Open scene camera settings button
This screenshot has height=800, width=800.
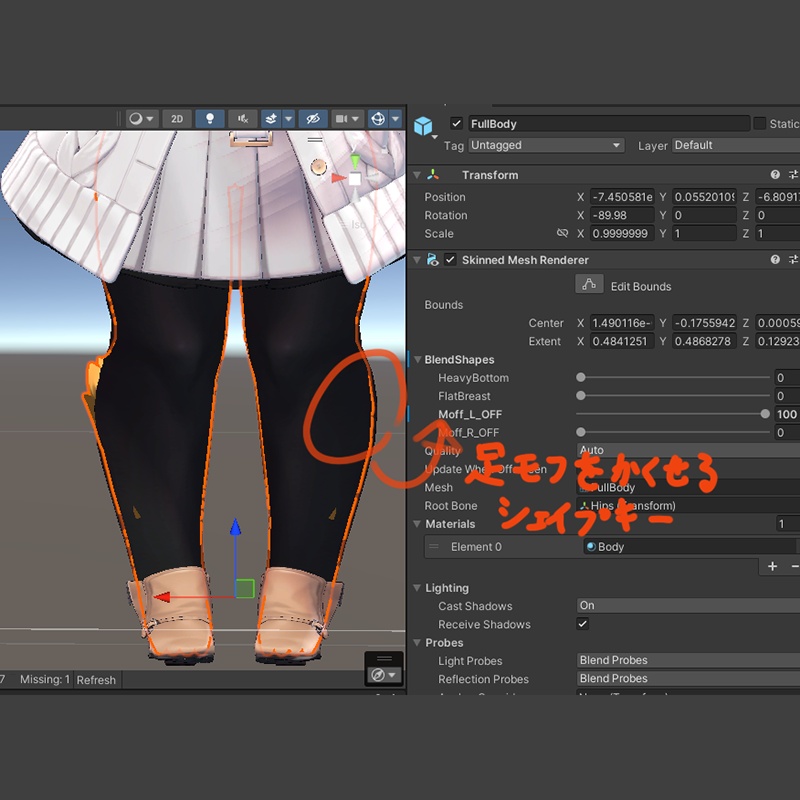341,119
